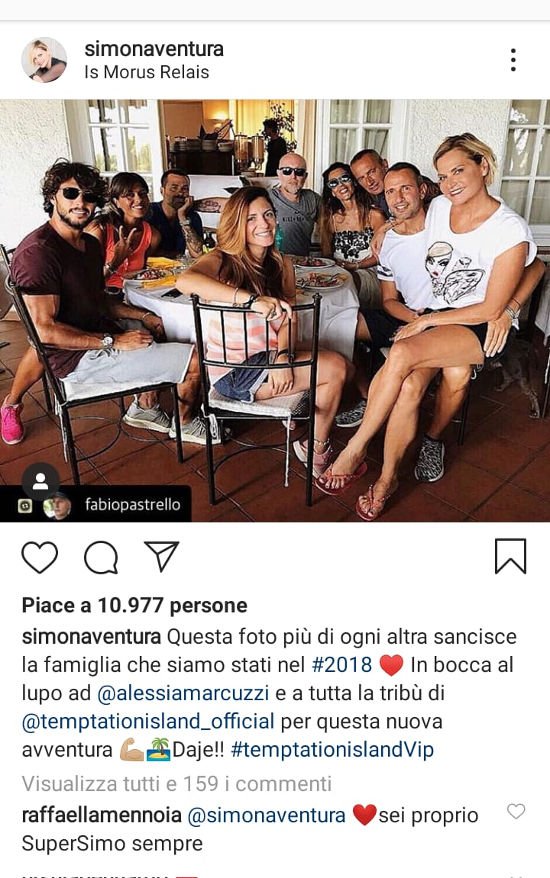Tap fabiopastrello small avatar icon
Image resolution: width=550 pixels, height=878 pixels.
point(58,506)
